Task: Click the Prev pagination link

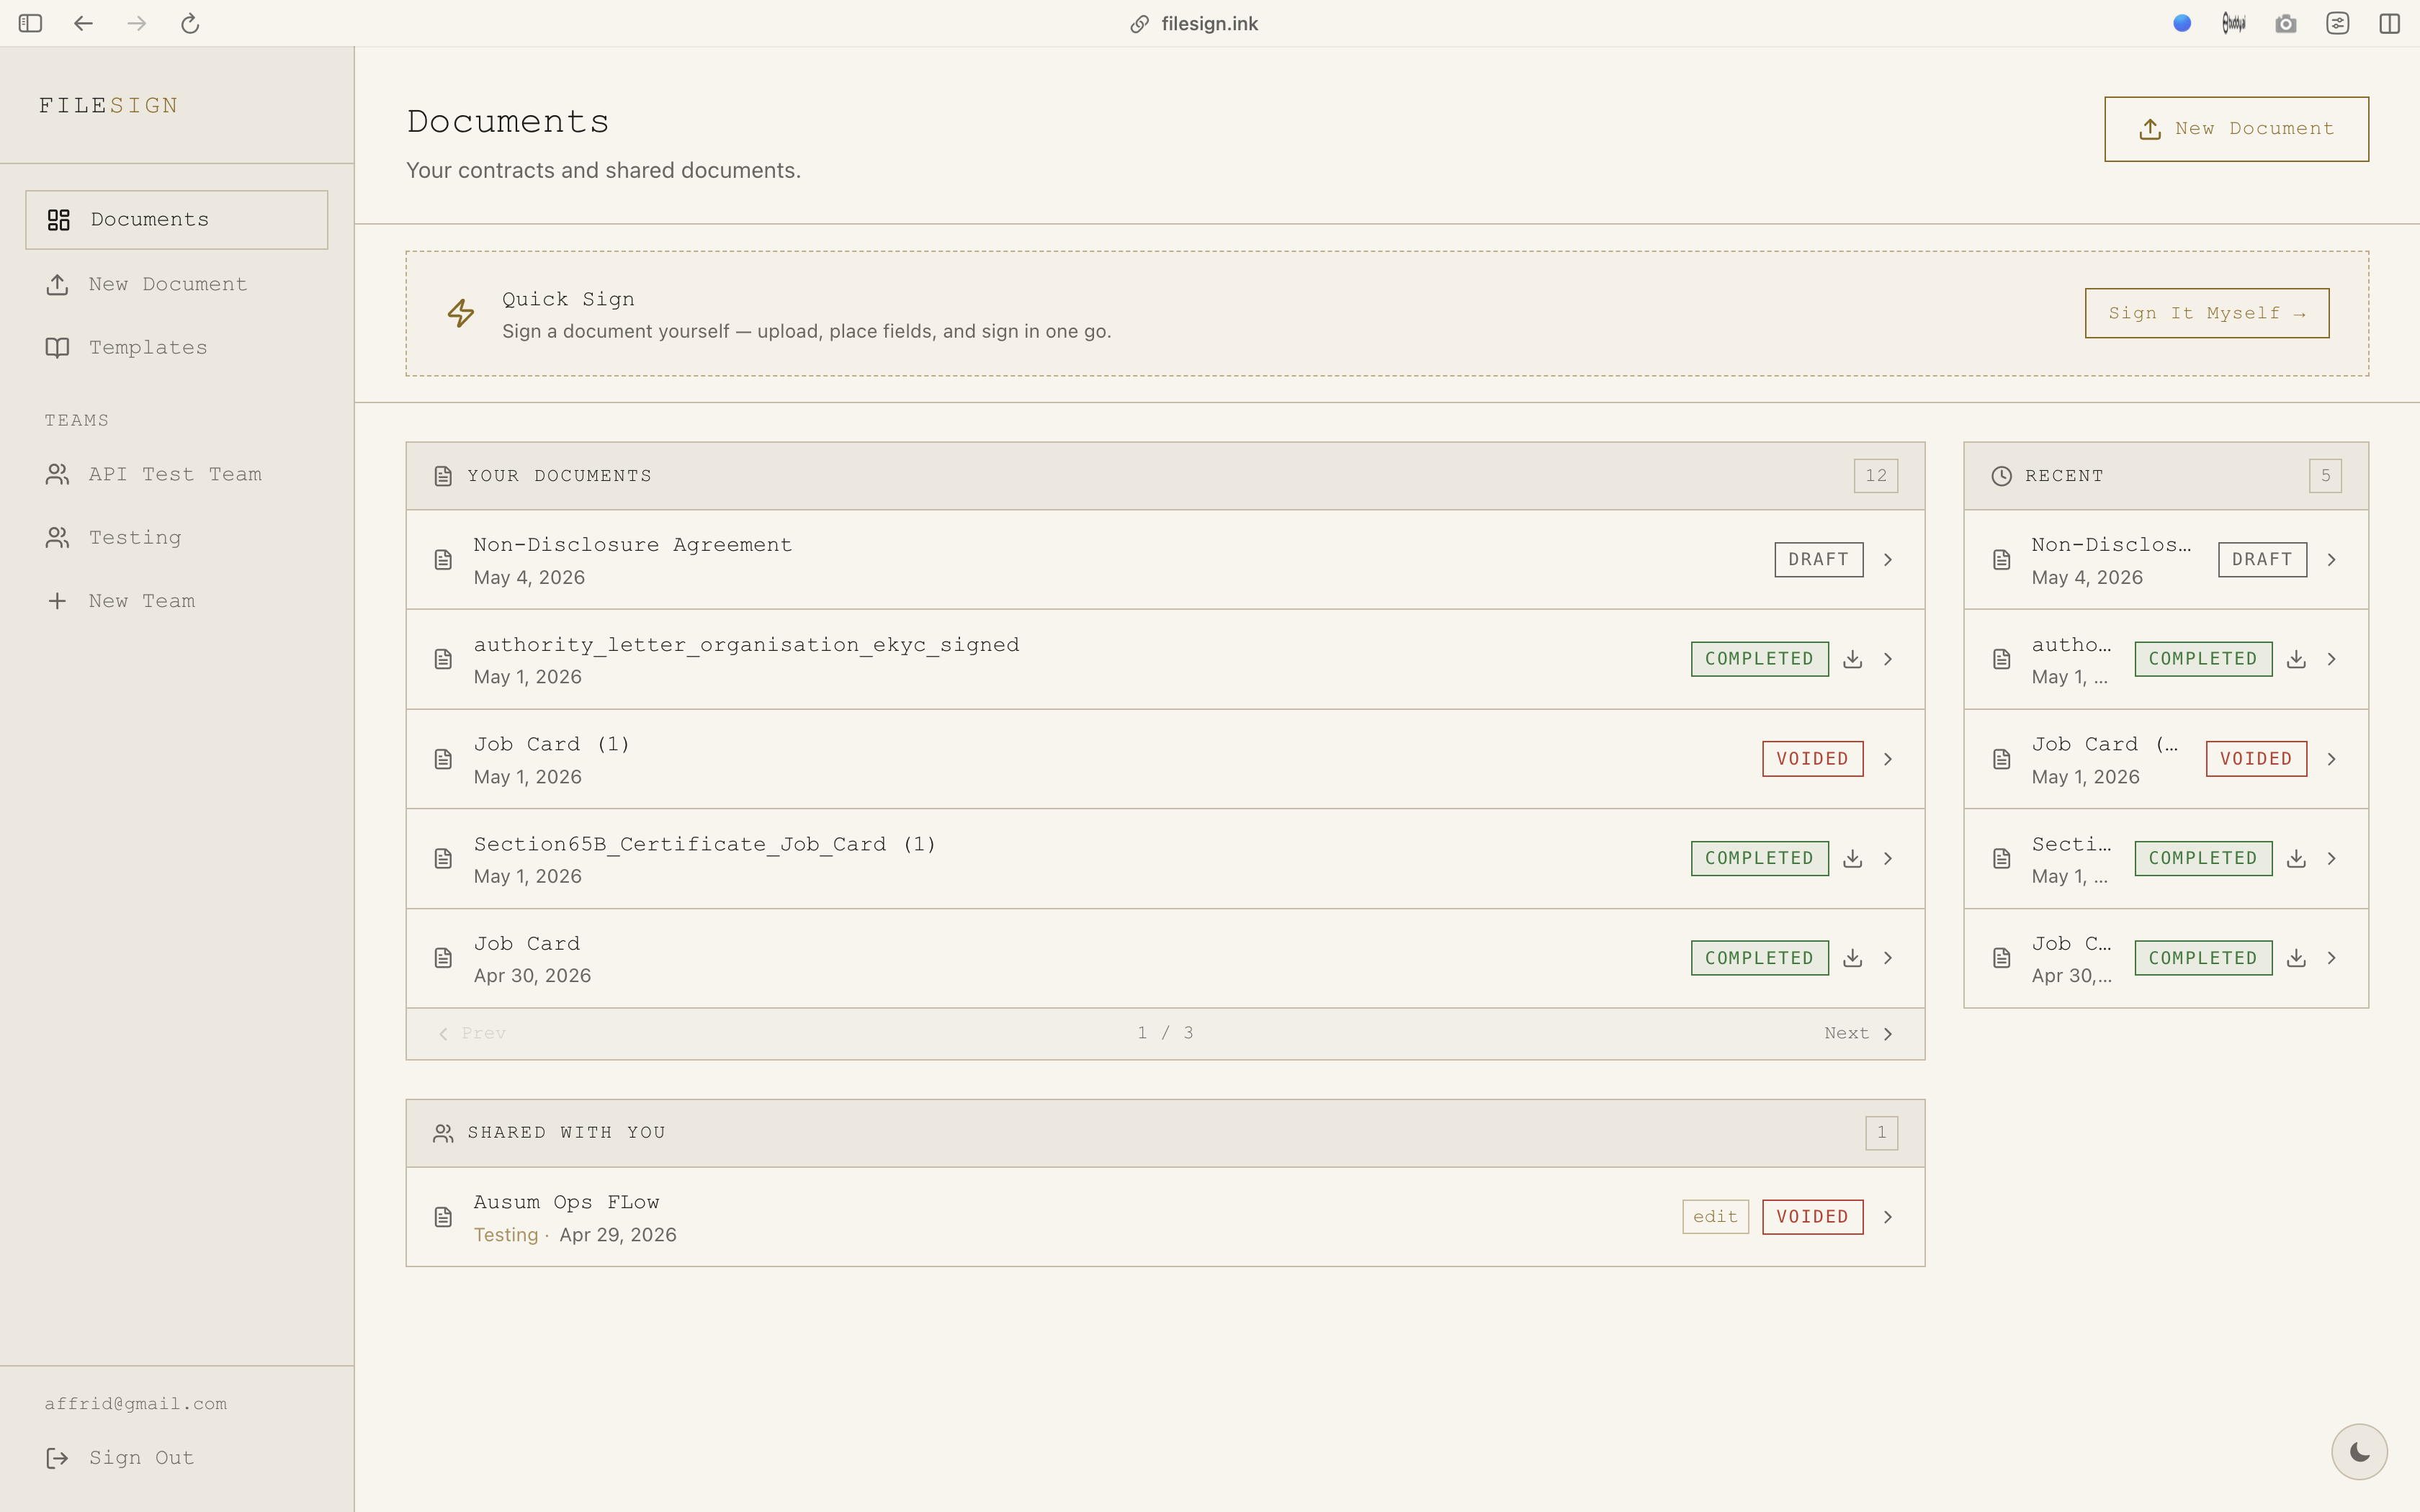Action: pyautogui.click(x=472, y=1033)
